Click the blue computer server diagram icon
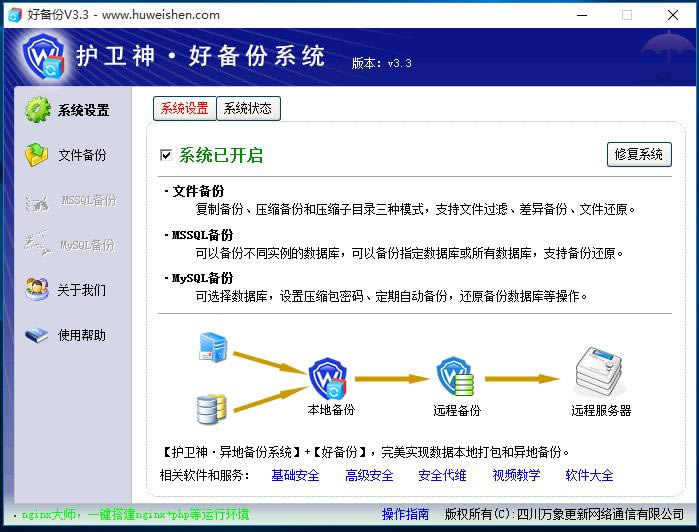 click(213, 346)
